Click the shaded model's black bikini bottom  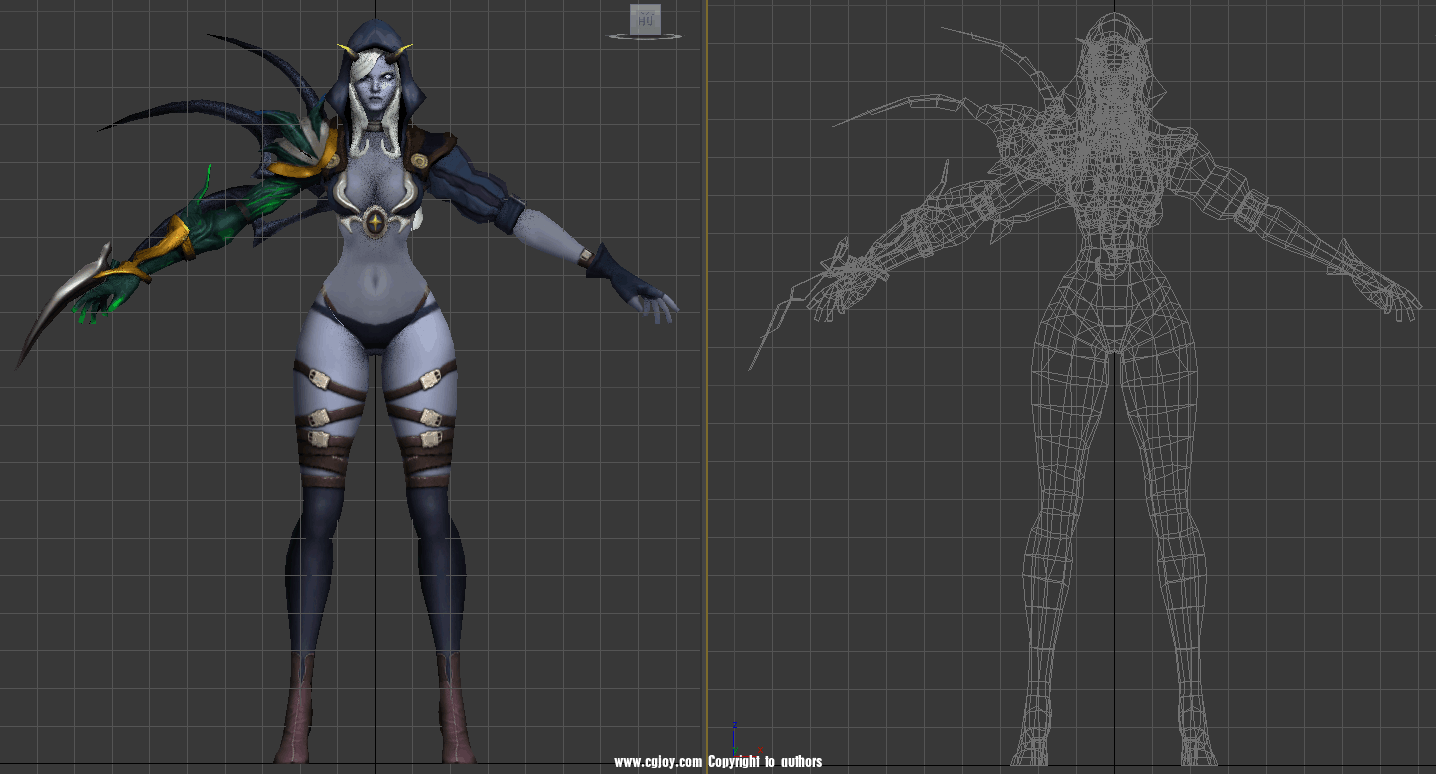tap(375, 328)
